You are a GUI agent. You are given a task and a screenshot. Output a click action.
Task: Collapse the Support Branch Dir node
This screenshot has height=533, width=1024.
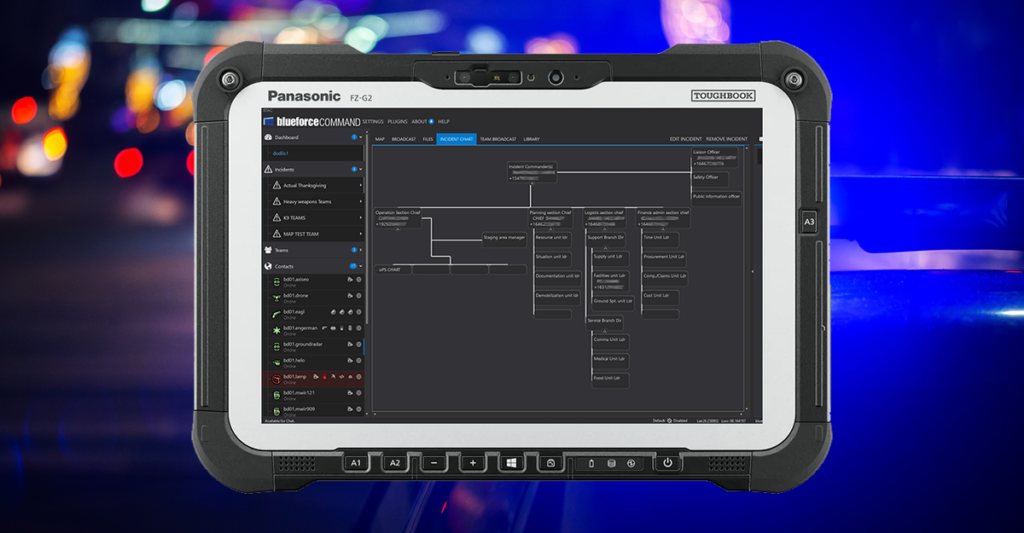pos(605,248)
